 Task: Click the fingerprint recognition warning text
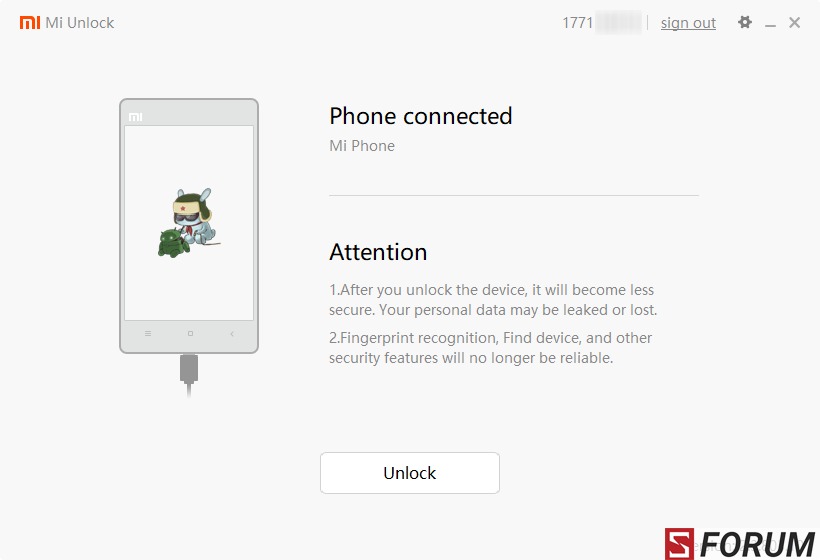pyautogui.click(x=491, y=348)
